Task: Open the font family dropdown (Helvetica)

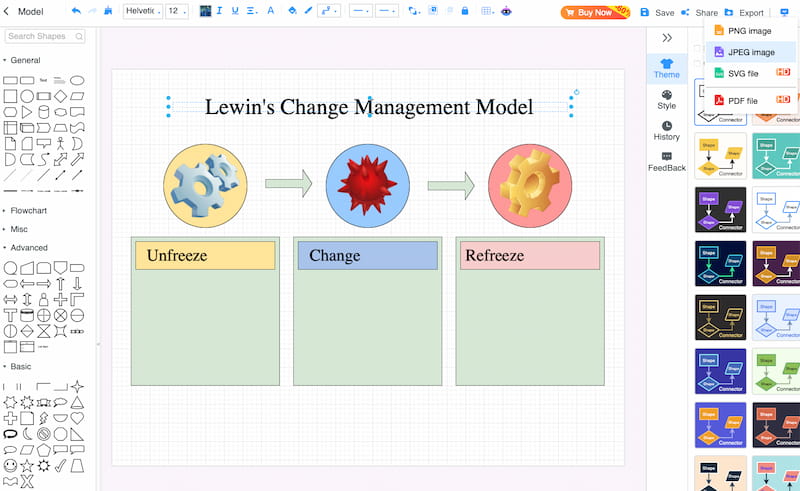Action: coord(143,11)
